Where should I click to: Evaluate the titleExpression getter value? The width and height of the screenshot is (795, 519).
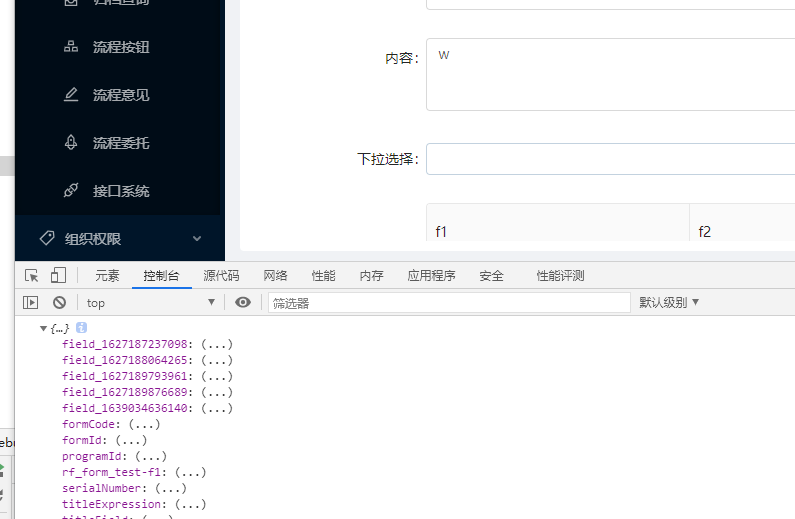pos(191,504)
